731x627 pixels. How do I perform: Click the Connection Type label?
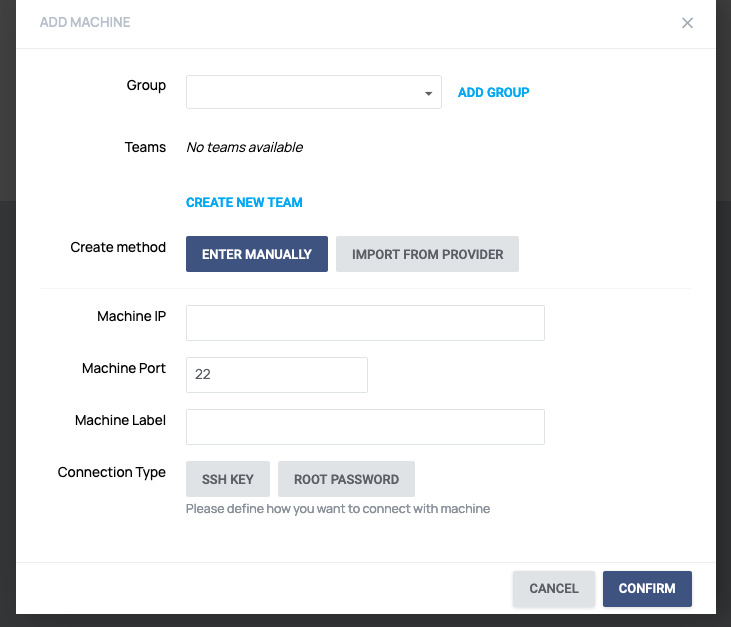tap(112, 472)
